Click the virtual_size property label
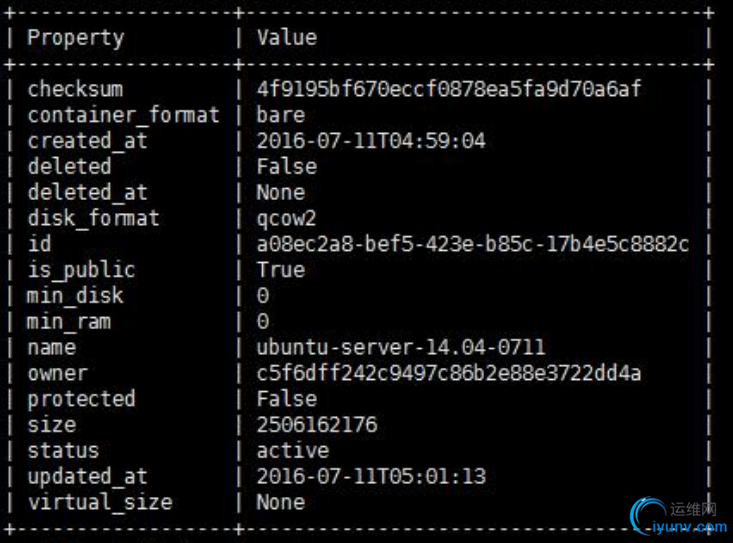Screen dimensions: 733x543 pyautogui.click(x=100, y=502)
